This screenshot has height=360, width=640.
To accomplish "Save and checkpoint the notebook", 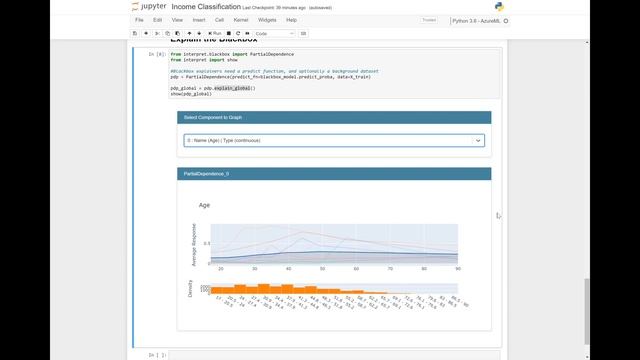I will 135,33.
